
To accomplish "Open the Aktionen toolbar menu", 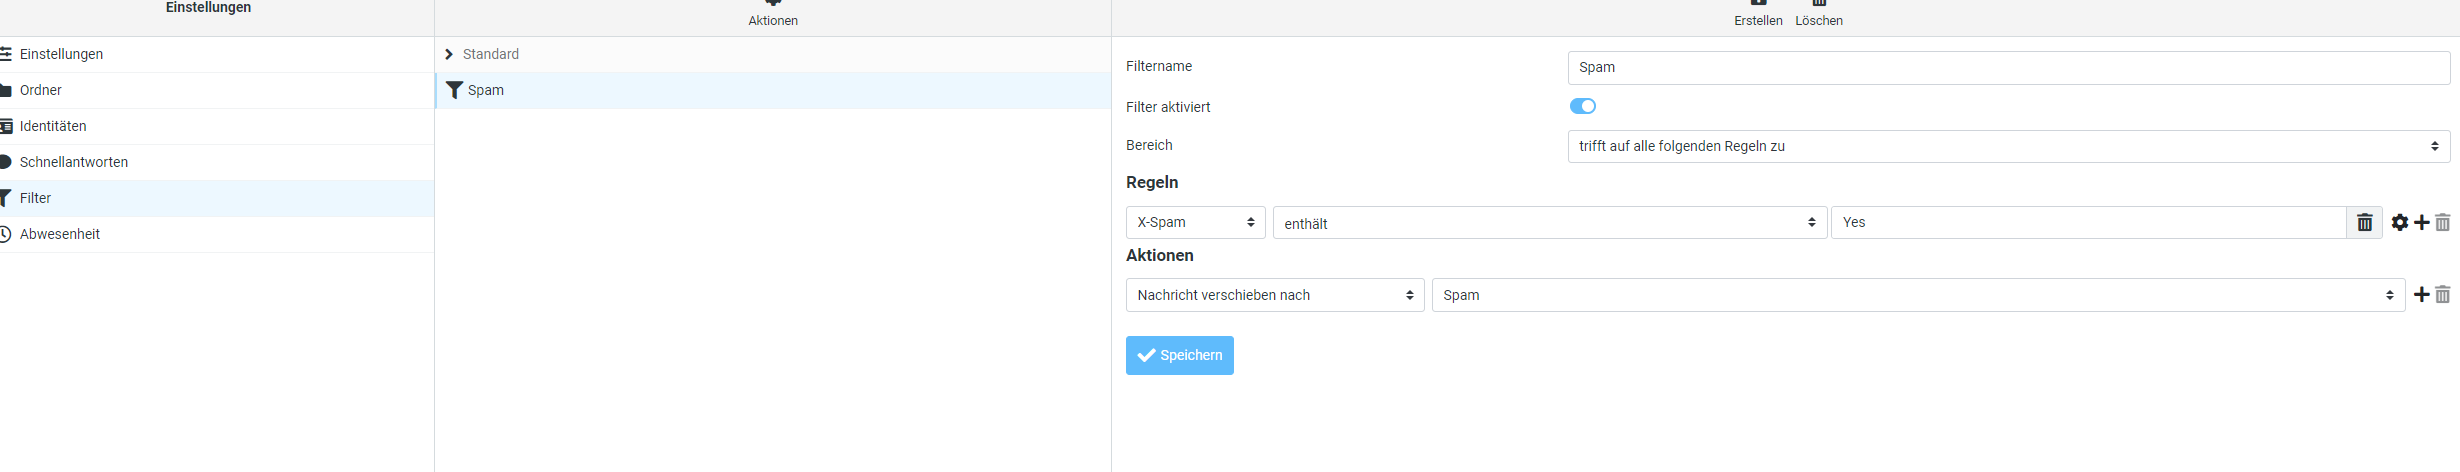I will coord(772,14).
